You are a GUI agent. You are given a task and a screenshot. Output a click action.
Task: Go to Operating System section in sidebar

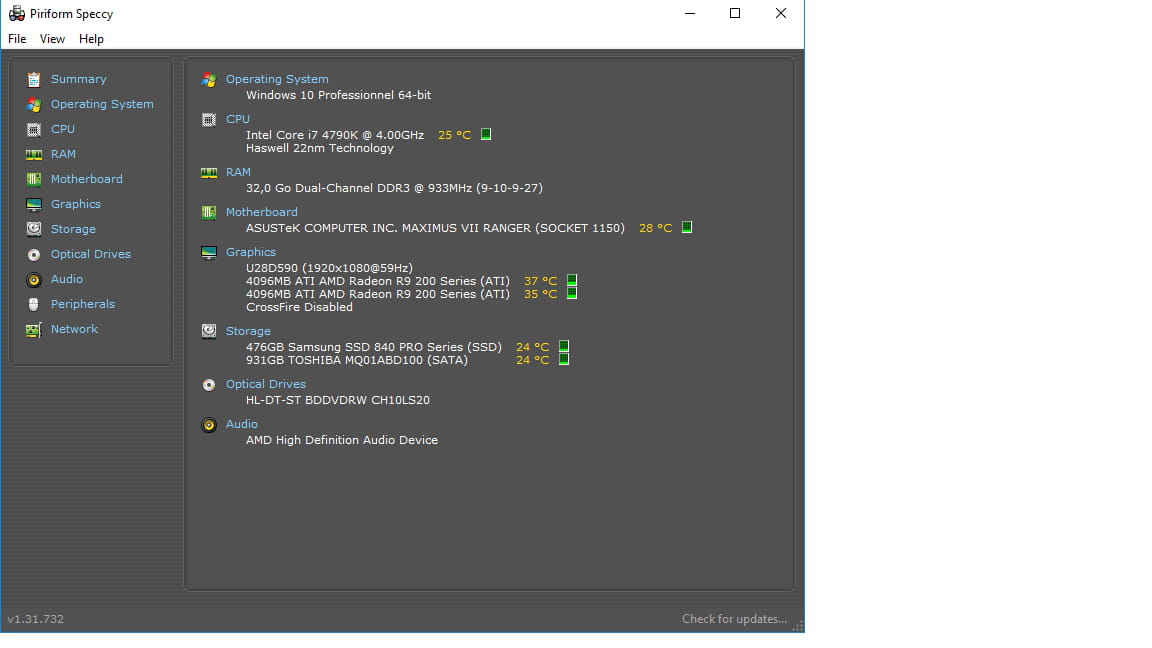[102, 104]
